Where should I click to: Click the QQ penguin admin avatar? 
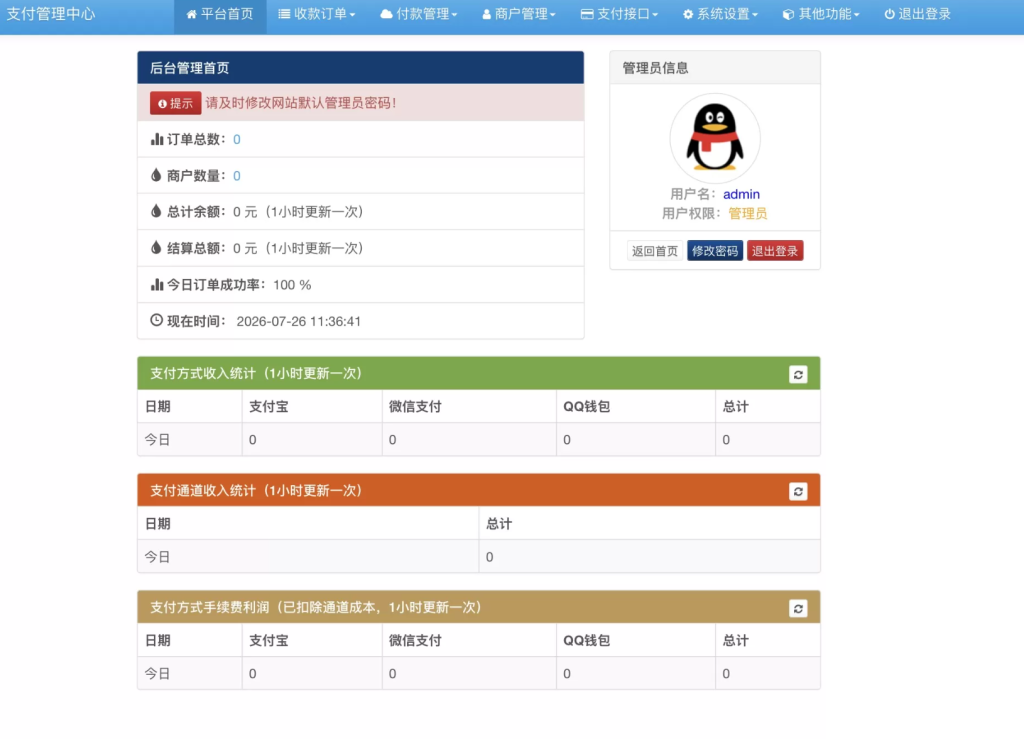point(714,138)
